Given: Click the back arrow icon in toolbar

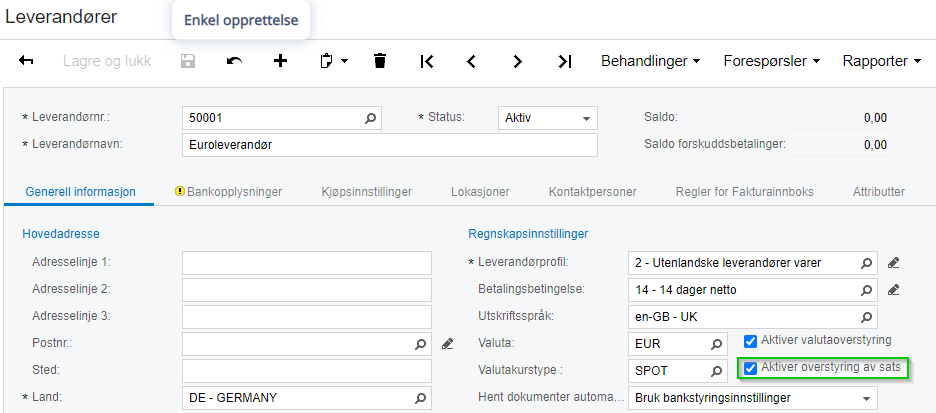Looking at the screenshot, I should click(x=26, y=60).
